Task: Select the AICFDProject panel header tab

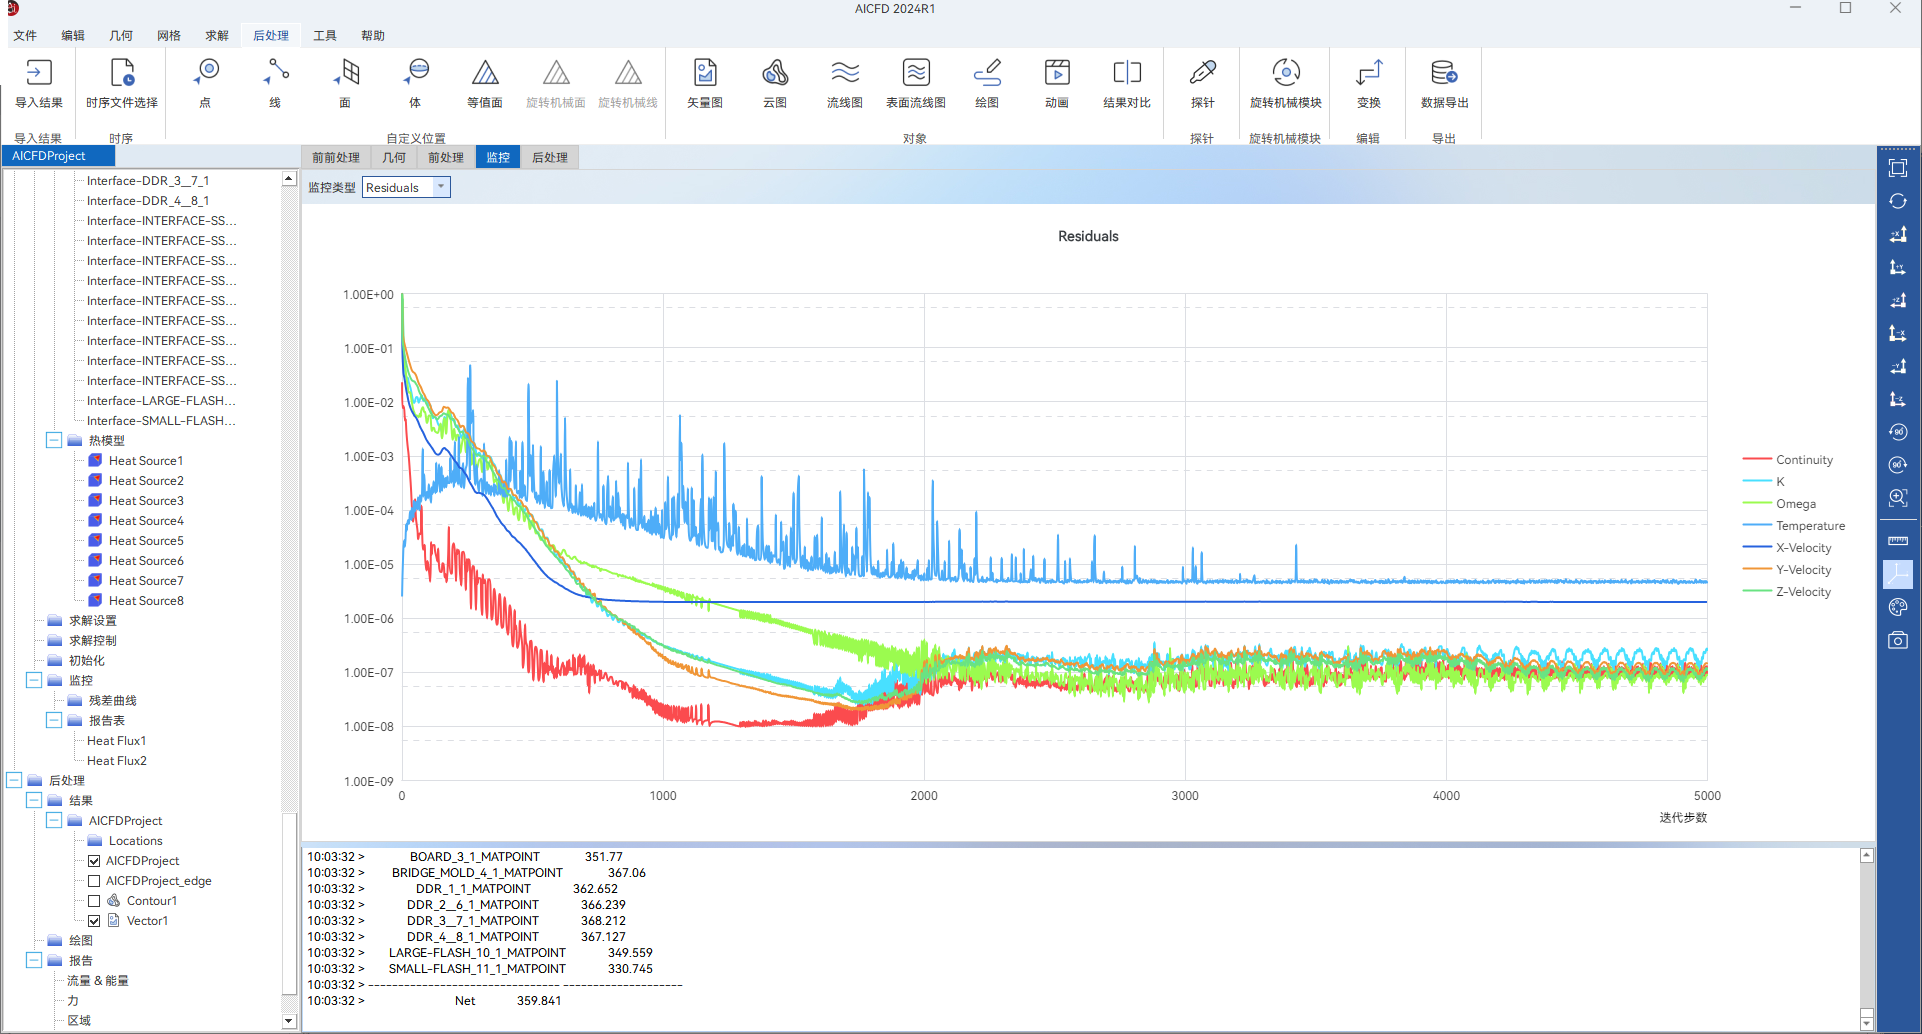Action: (x=58, y=156)
